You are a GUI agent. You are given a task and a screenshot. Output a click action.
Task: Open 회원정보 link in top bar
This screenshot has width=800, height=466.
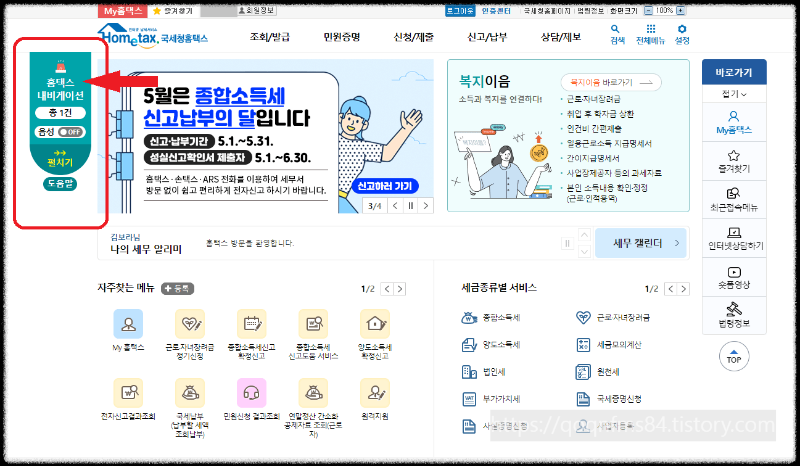pos(257,10)
